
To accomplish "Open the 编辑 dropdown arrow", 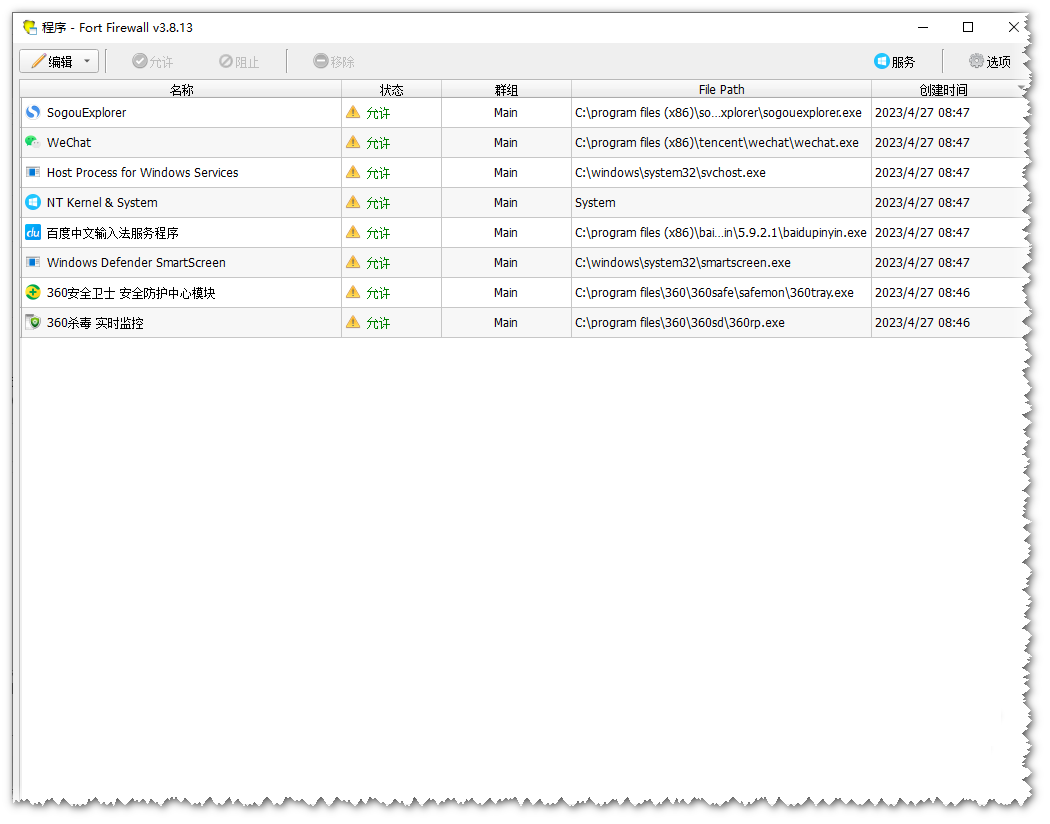I will pyautogui.click(x=87, y=62).
